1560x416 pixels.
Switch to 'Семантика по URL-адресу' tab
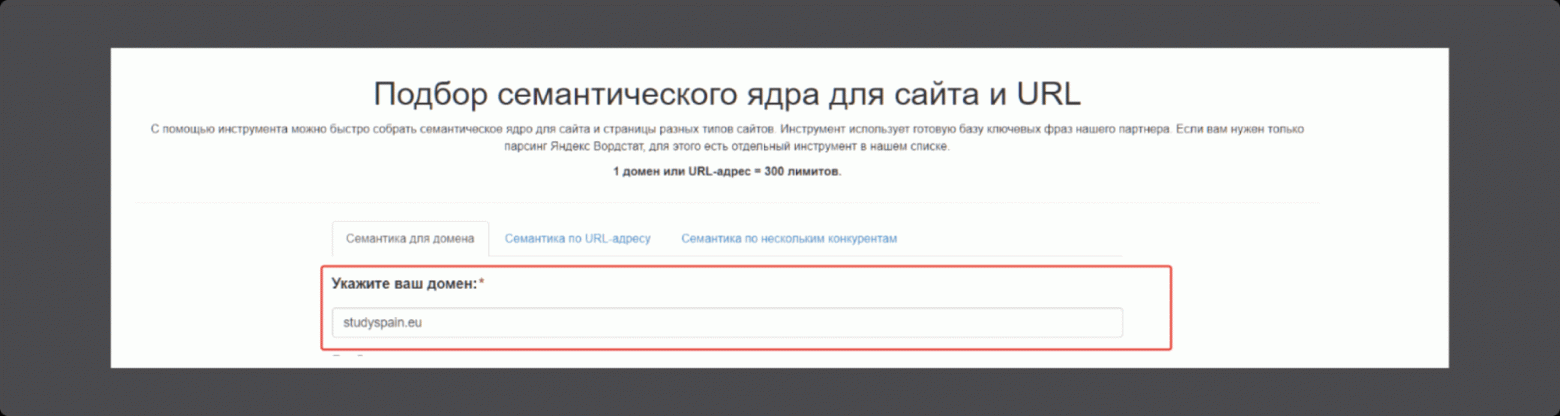(x=577, y=239)
